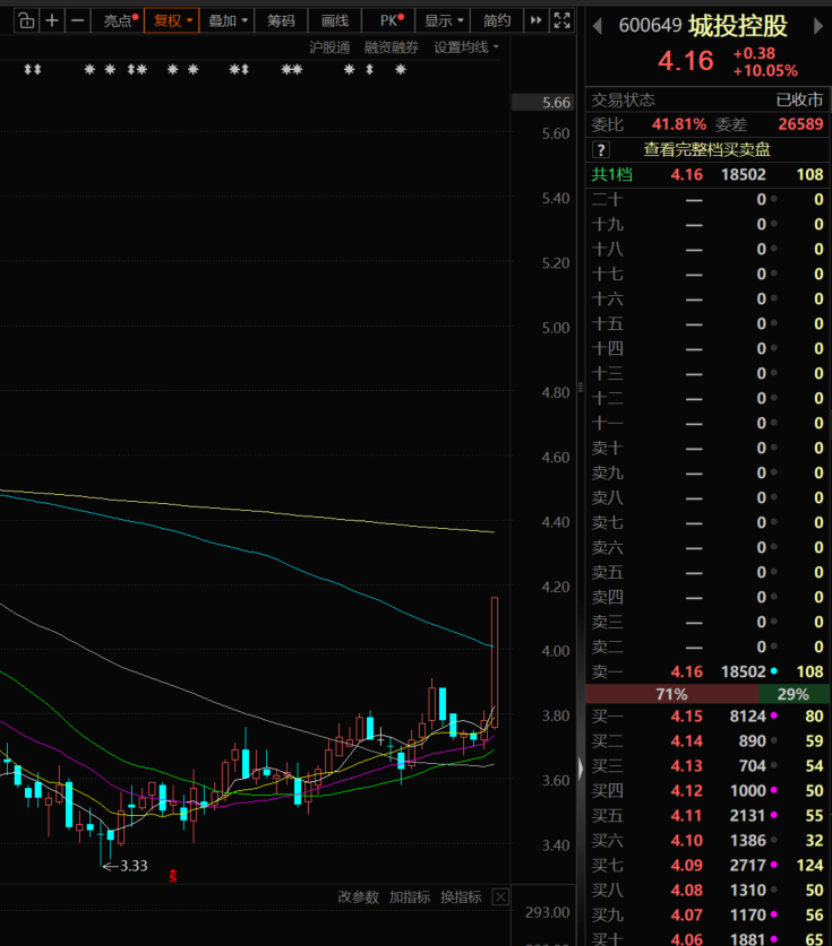This screenshot has width=832, height=946.
Task: Expand the 显示 display dropdown
Action: (443, 21)
